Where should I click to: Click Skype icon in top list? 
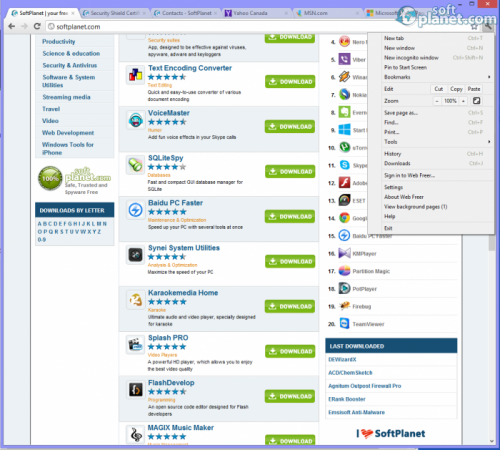click(x=344, y=165)
